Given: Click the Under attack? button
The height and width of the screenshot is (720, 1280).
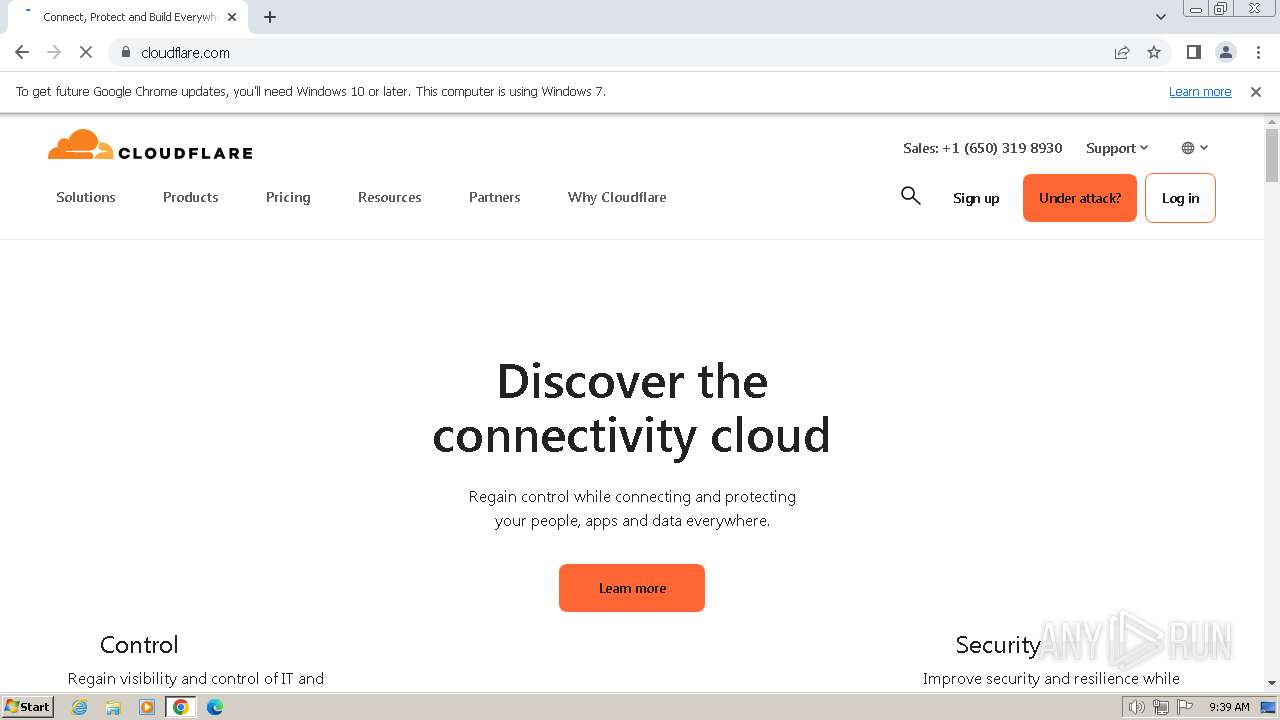Looking at the screenshot, I should (x=1080, y=198).
